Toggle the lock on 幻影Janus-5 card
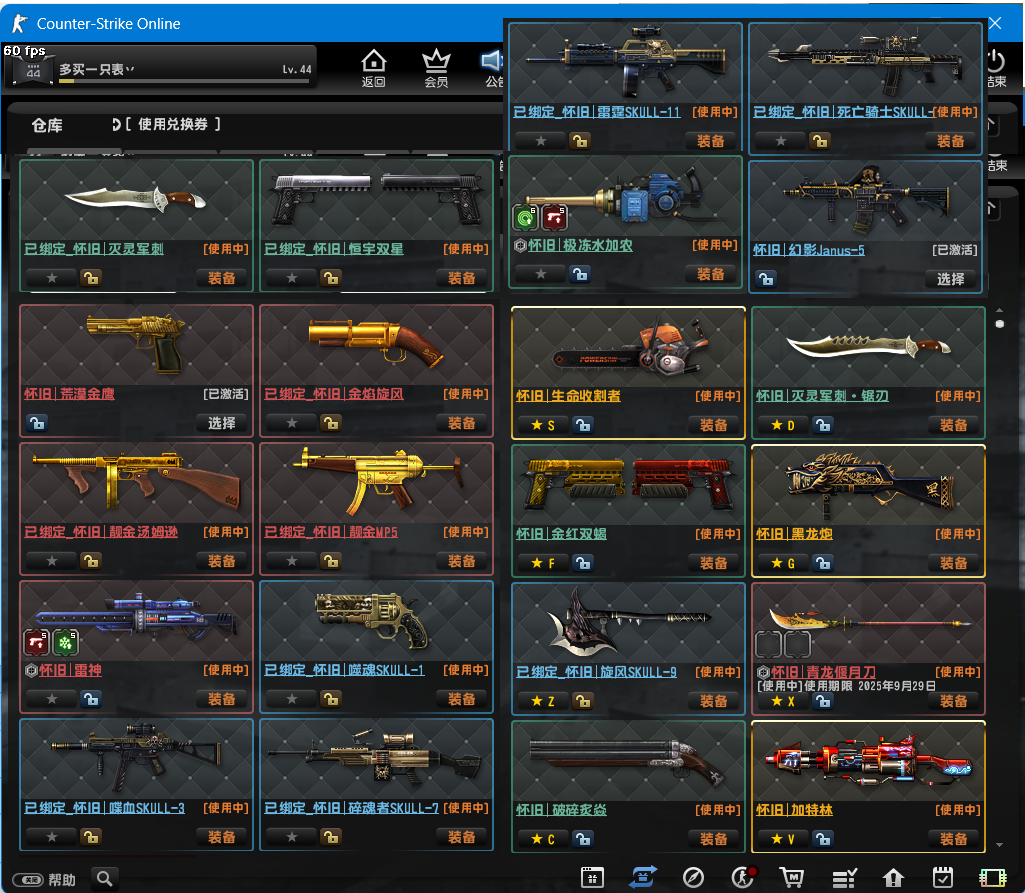The height and width of the screenshot is (893, 1025). tap(766, 280)
